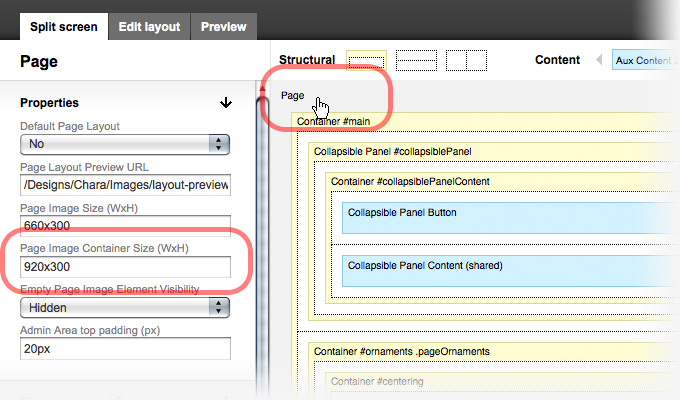The image size is (680, 400).
Task: Select the two-column structural layout icon
Action: pyautogui.click(x=467, y=60)
